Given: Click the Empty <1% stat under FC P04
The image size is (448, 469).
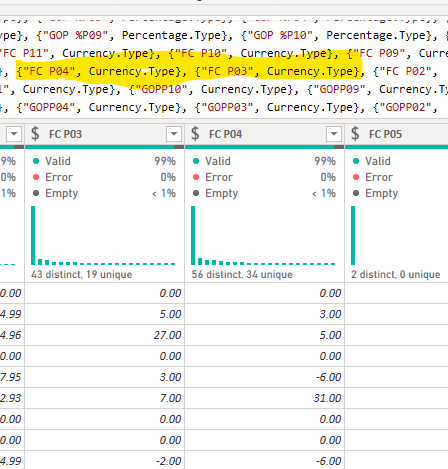Looking at the screenshot, I should (264, 193).
